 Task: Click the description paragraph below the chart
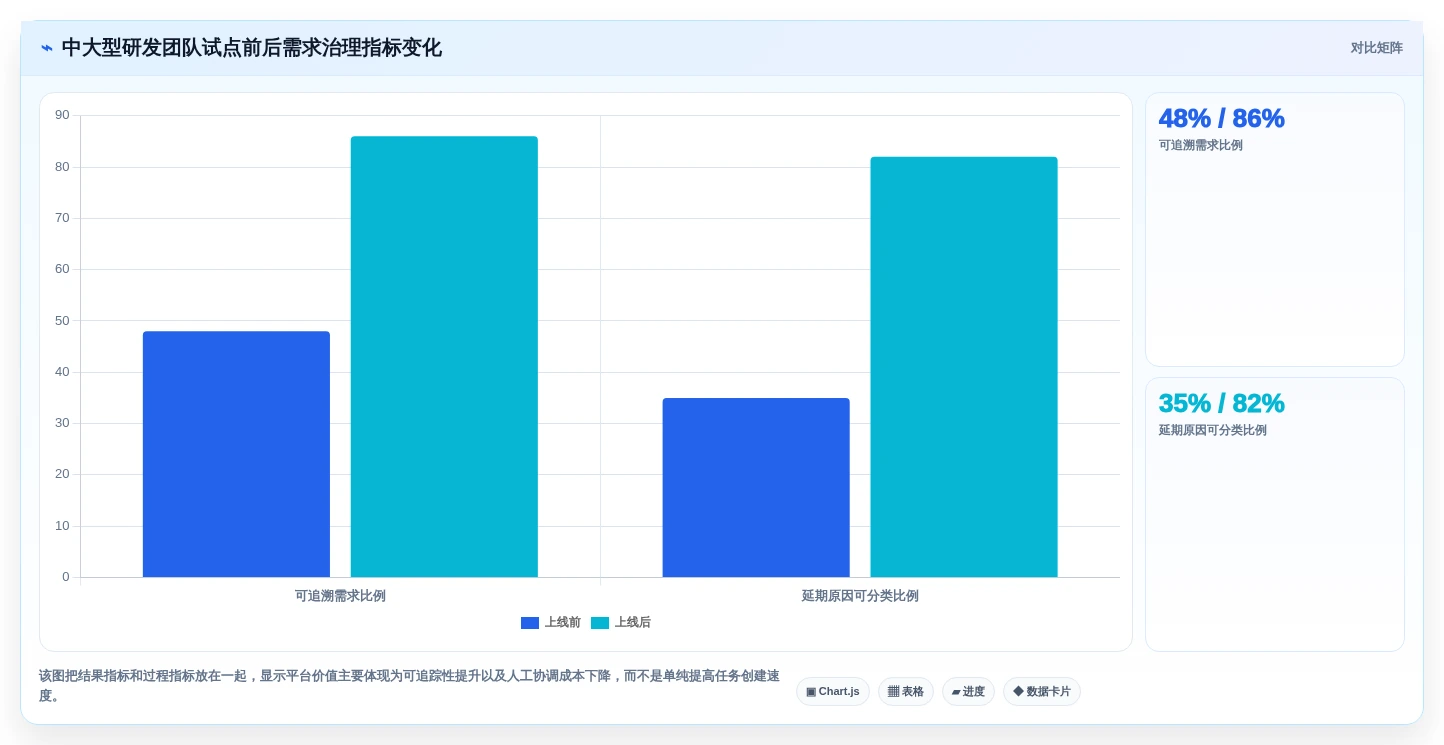coord(409,685)
